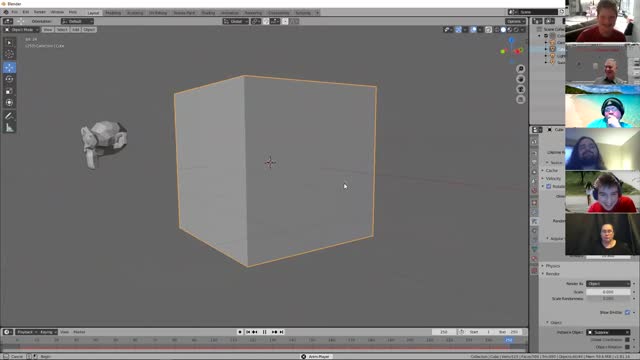Jump to the timeline start frame
Image resolution: width=640 pixels, height=360 pixels.
[x=248, y=332]
